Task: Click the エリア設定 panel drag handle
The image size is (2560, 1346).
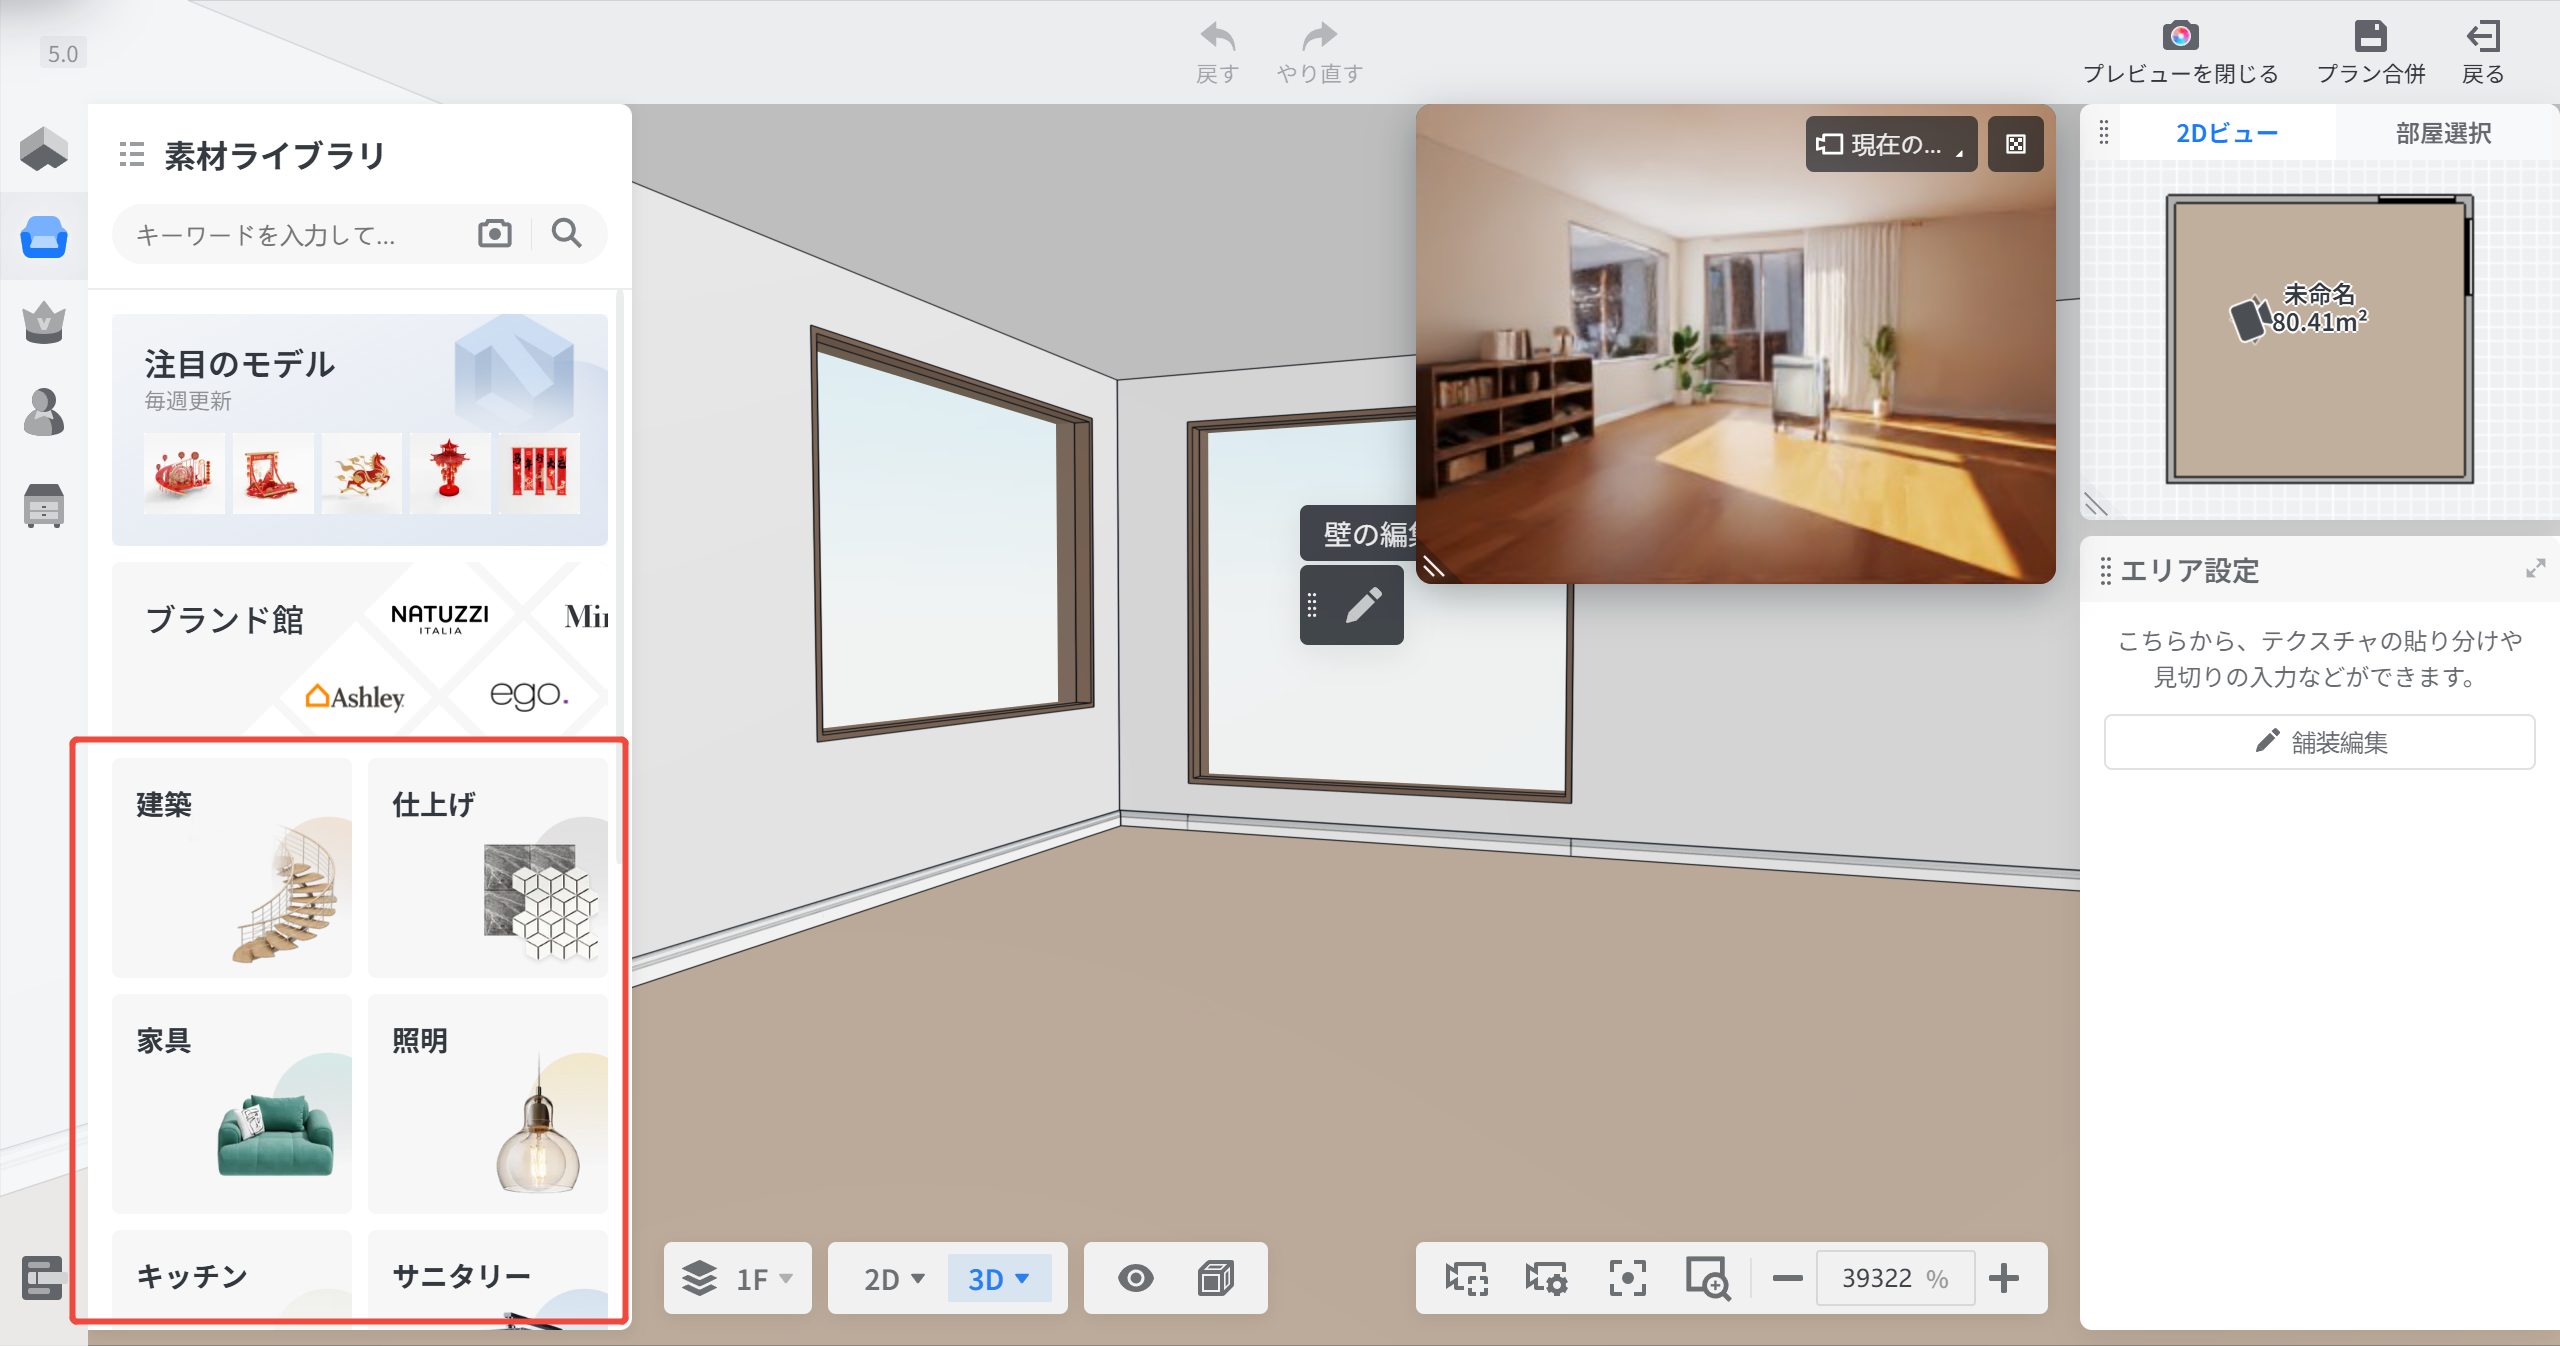Action: click(x=2105, y=570)
